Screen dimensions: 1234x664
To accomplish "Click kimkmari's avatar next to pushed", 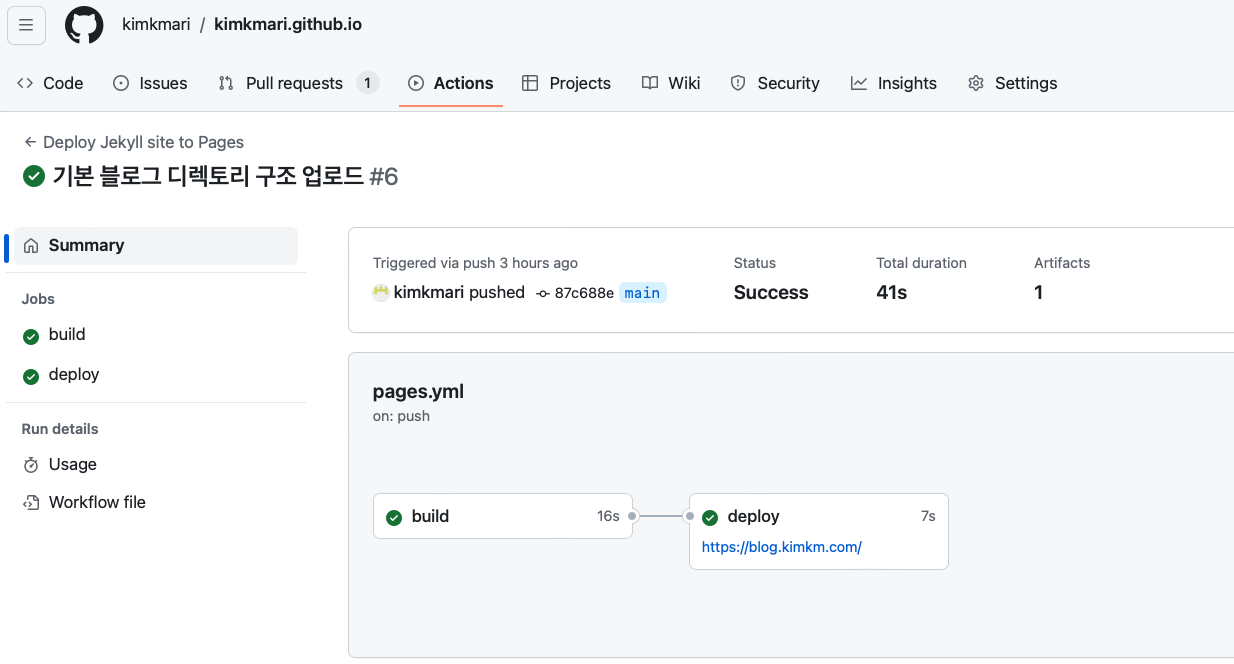I will pyautogui.click(x=381, y=293).
